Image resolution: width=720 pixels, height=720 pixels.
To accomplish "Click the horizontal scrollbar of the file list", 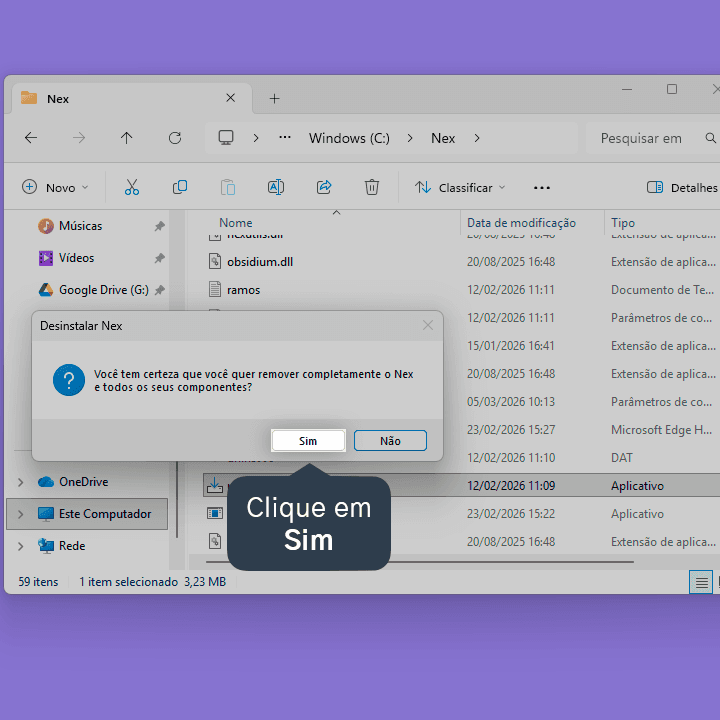I will [420, 562].
